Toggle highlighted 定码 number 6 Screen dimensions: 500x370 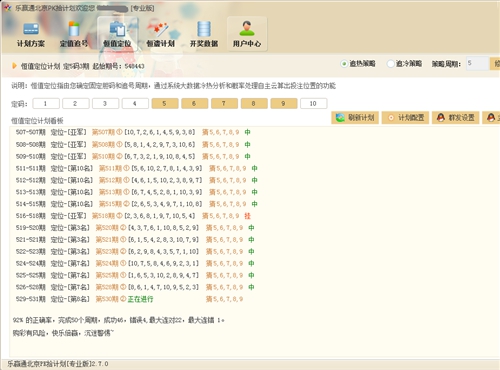[194, 103]
